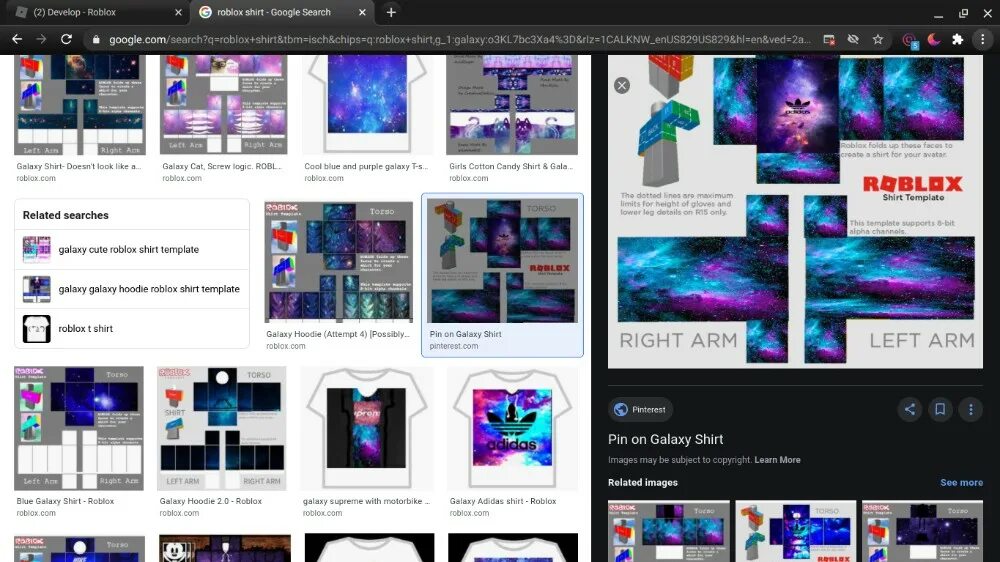
Task: Open galaxy supreme with motorbike thumbnail
Action: [x=367, y=428]
